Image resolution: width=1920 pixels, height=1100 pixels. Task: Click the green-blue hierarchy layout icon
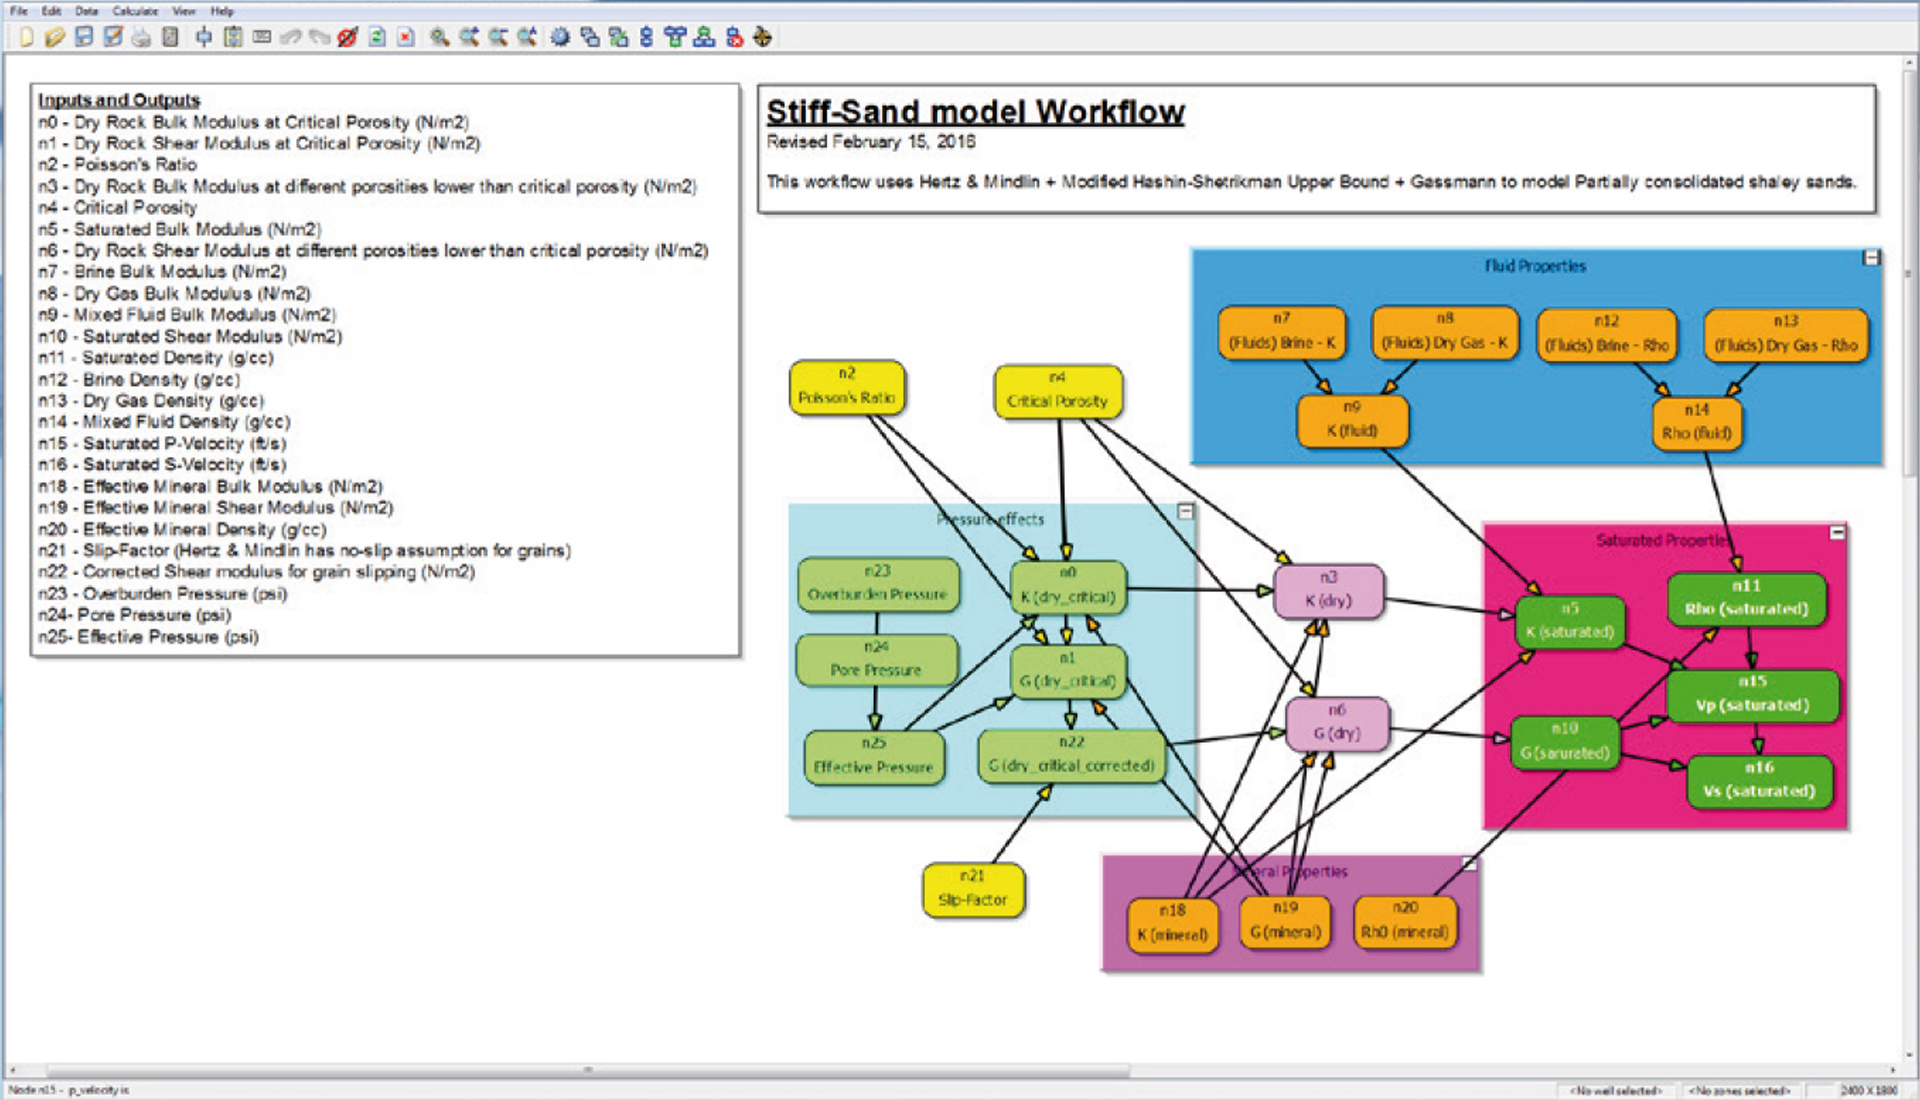tap(704, 37)
